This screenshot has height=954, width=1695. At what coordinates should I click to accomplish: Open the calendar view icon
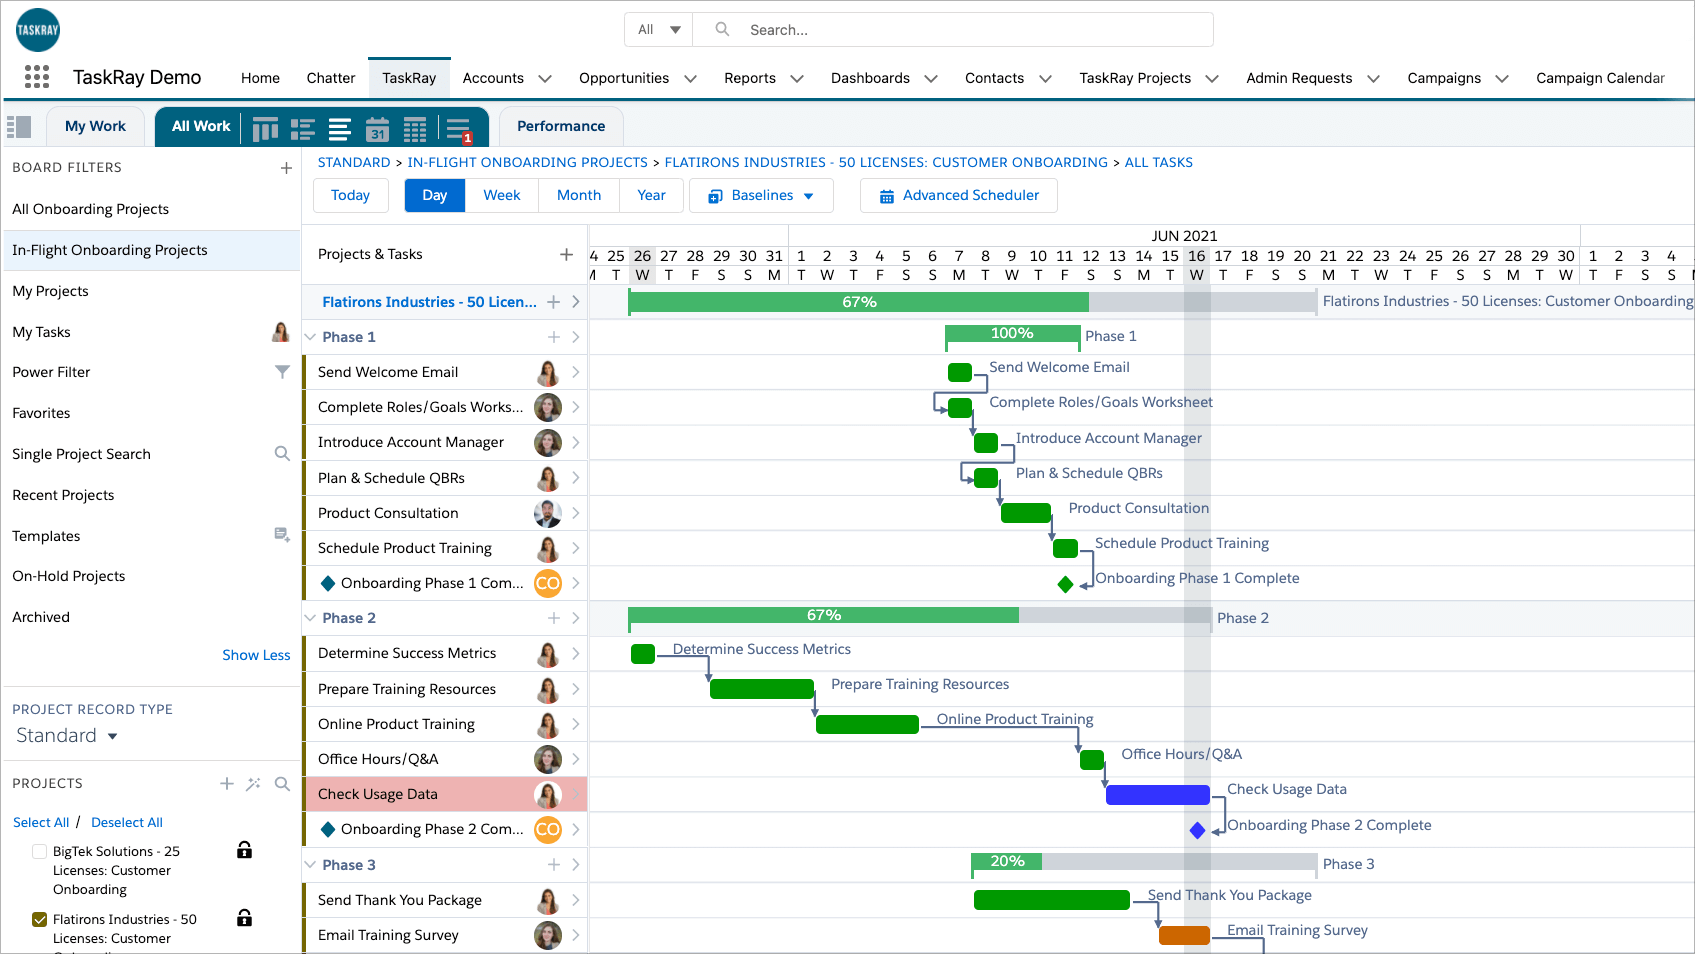click(377, 128)
